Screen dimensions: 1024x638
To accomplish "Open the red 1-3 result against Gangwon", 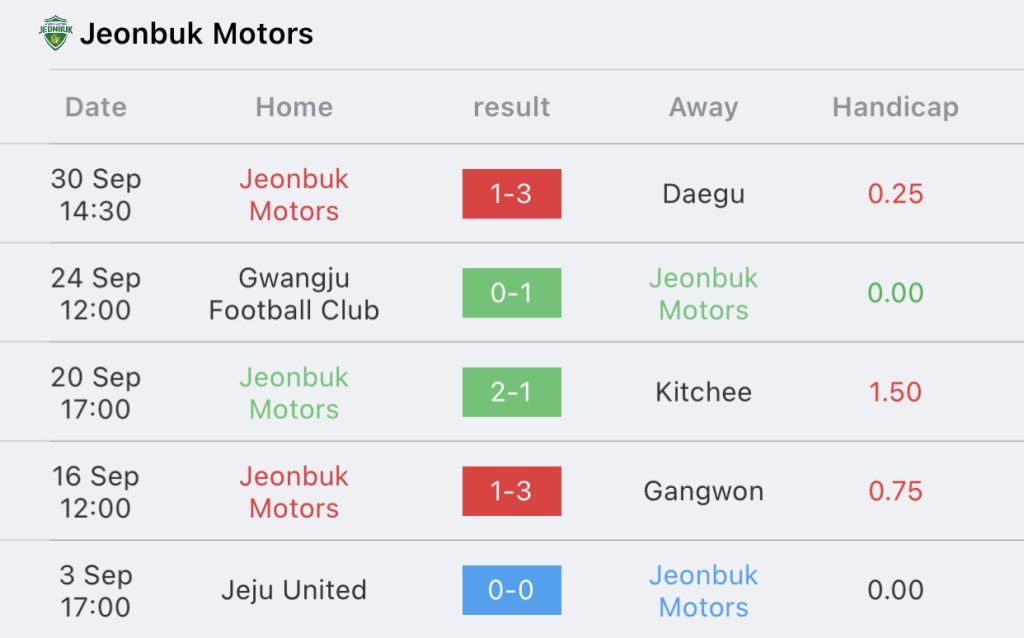I will pos(511,491).
